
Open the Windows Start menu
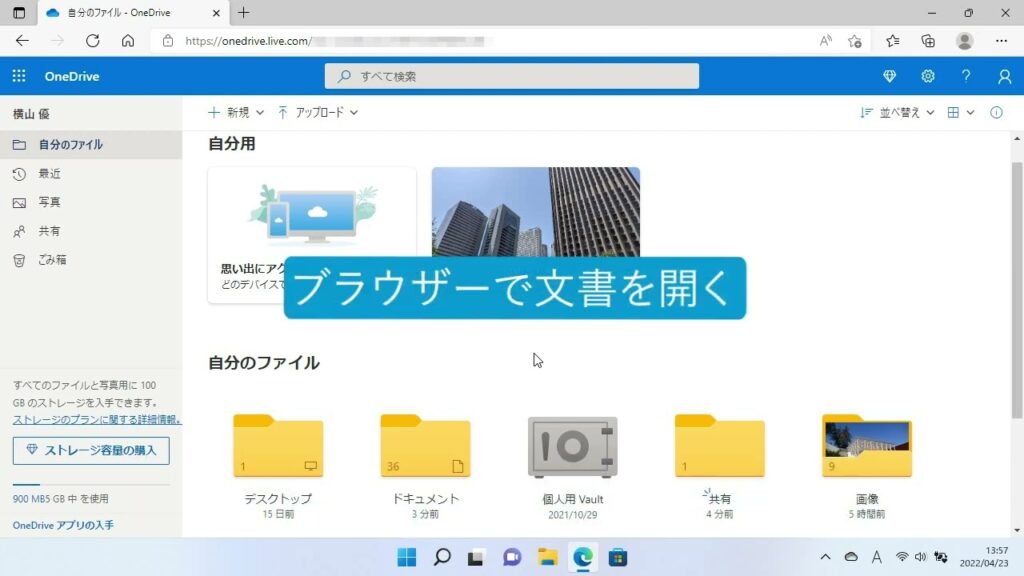point(406,557)
